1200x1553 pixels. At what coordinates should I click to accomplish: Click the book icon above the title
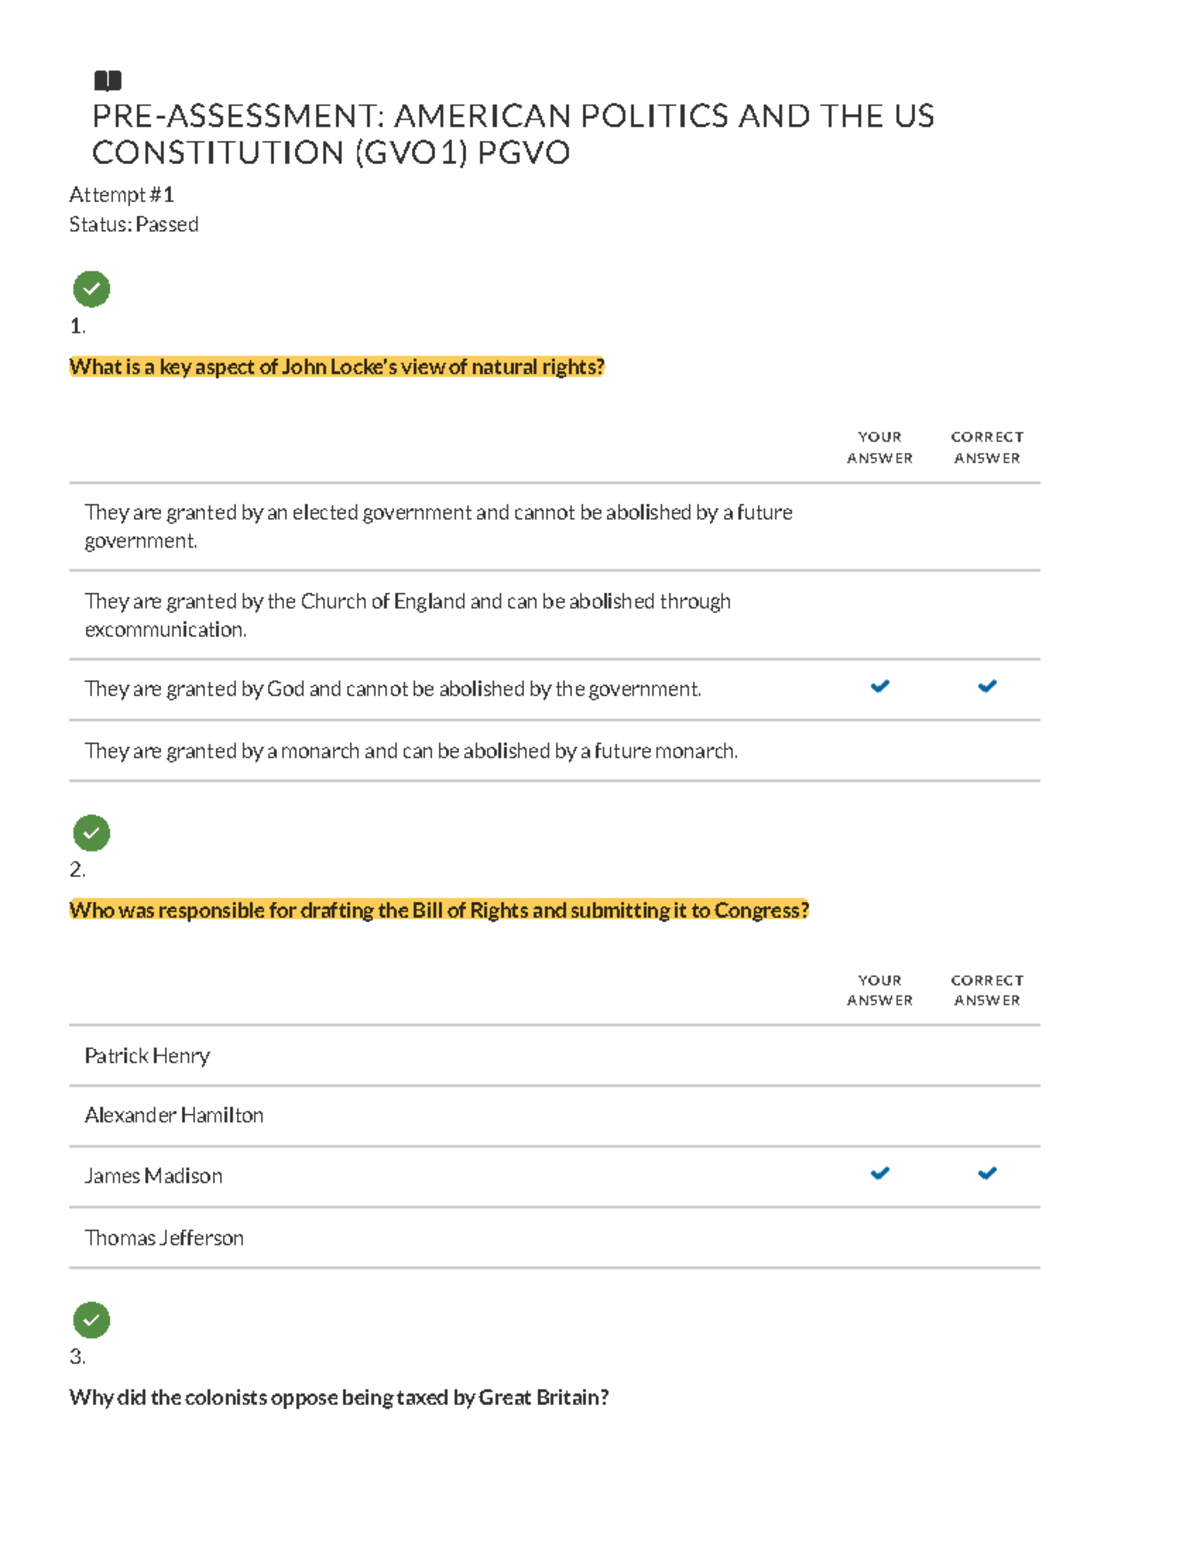[107, 80]
